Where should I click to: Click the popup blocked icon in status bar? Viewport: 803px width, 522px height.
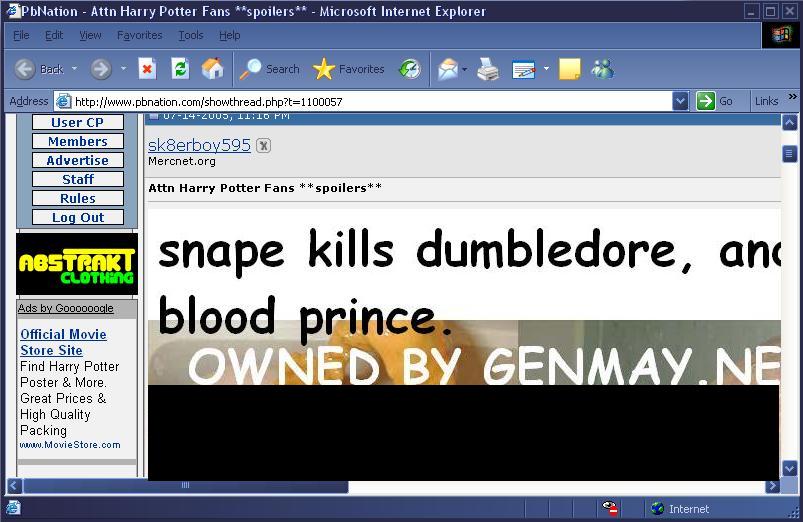[609, 508]
